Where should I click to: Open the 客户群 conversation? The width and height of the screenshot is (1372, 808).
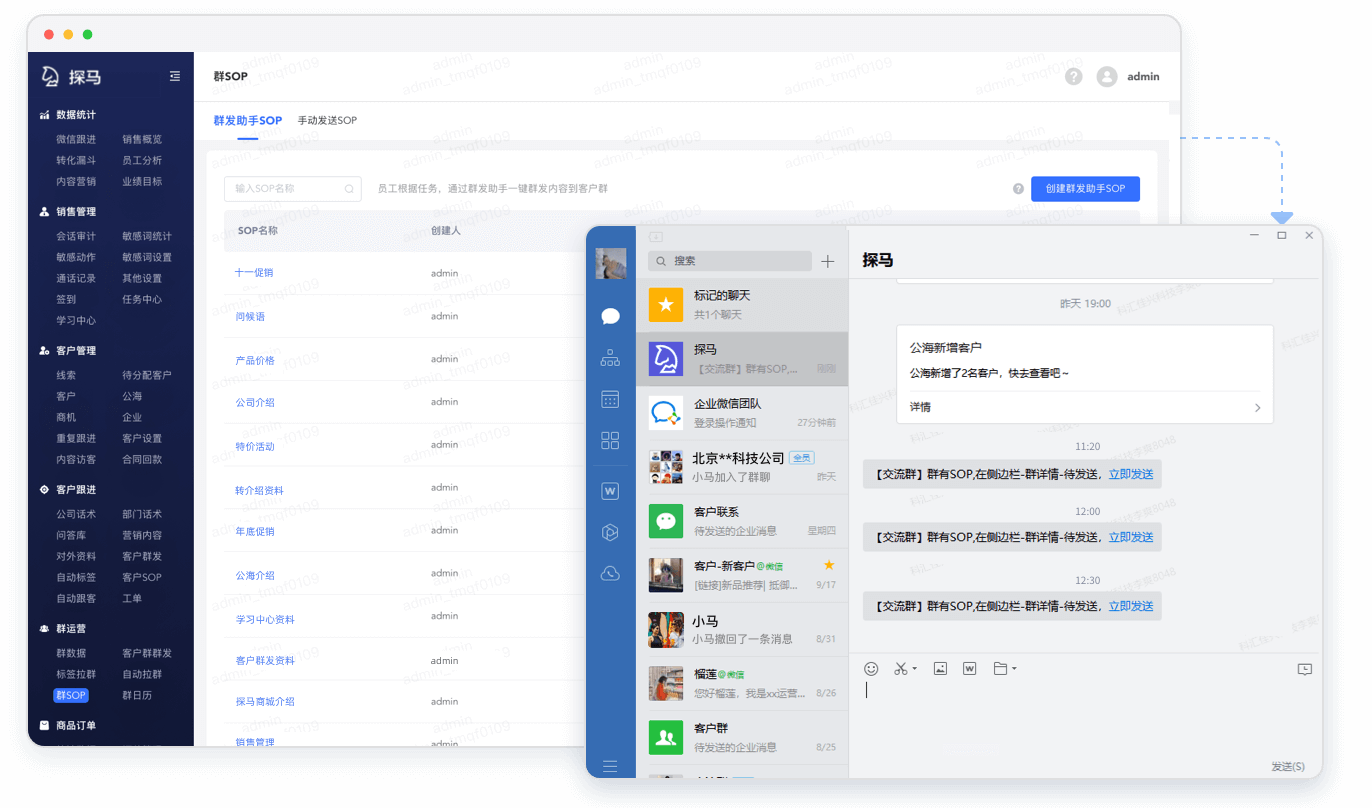[x=742, y=737]
